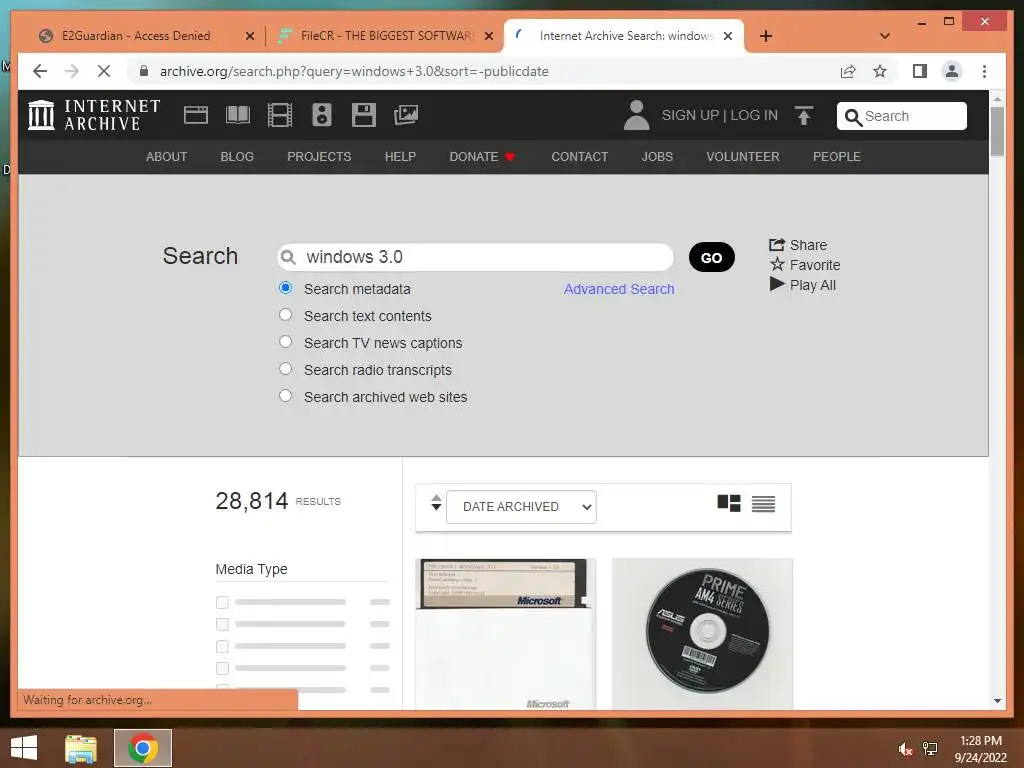Tick the first Media Type checkbox

click(222, 602)
